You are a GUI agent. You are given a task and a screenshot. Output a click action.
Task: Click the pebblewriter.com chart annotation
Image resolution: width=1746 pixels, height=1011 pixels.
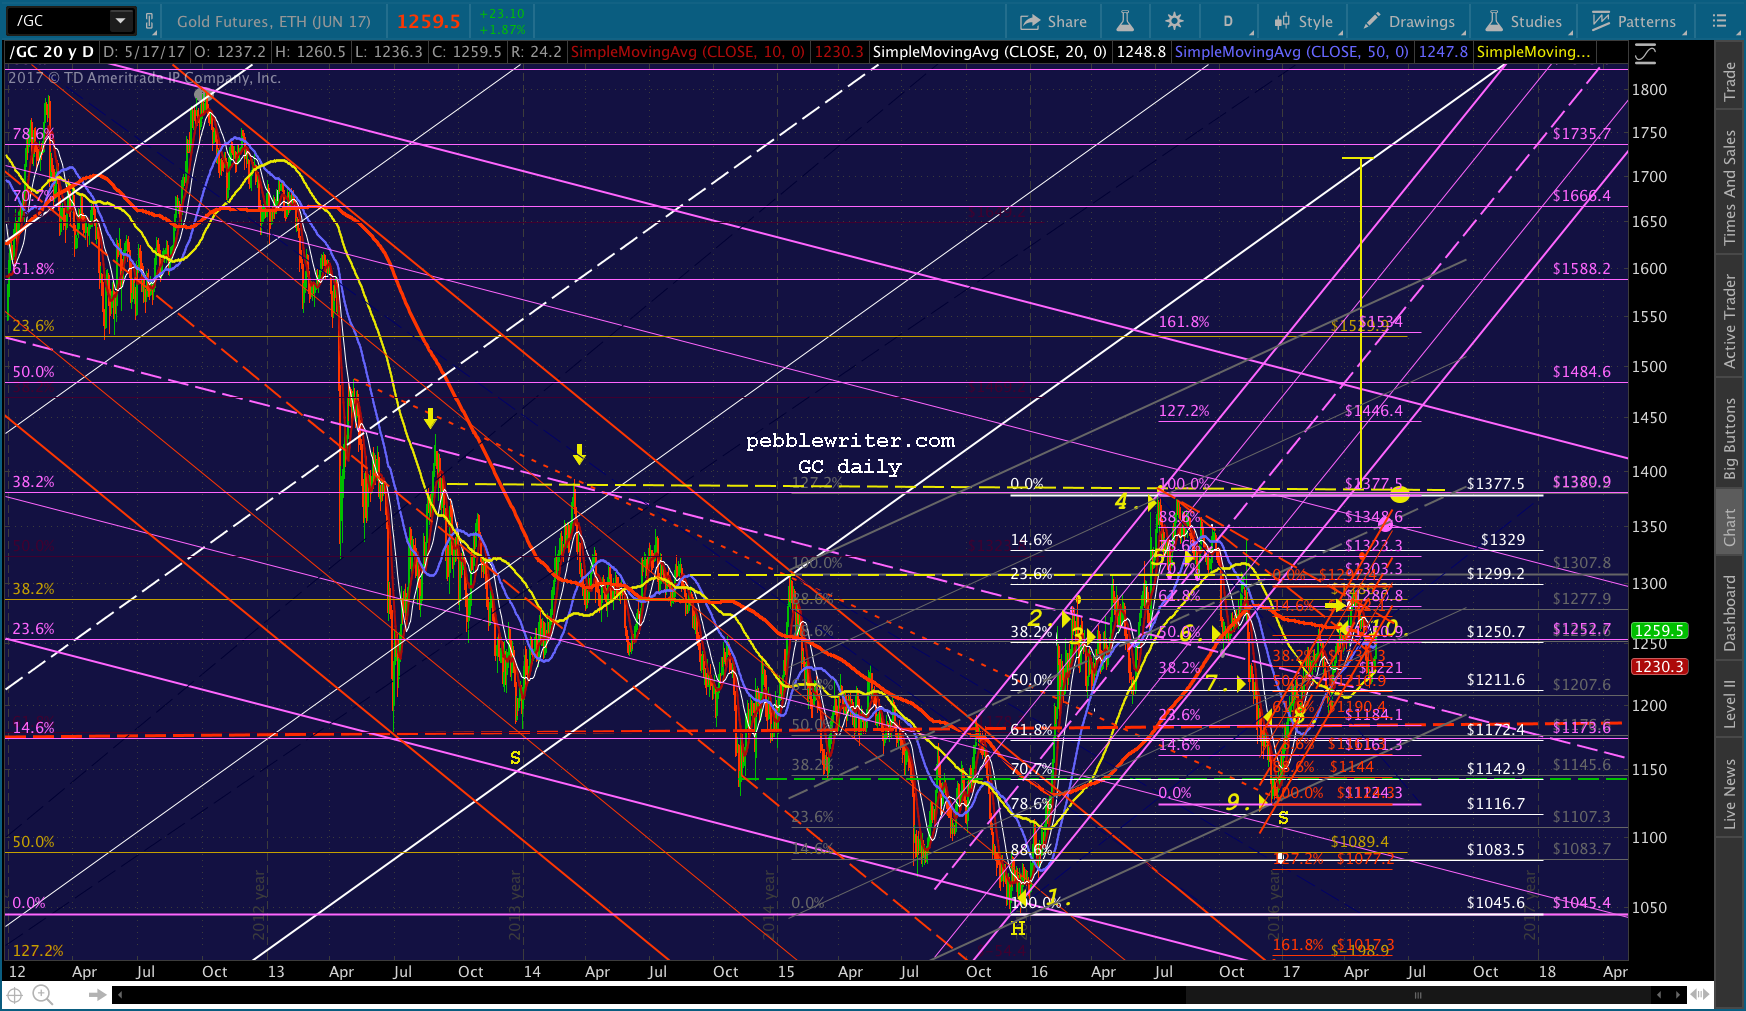pyautogui.click(x=850, y=441)
